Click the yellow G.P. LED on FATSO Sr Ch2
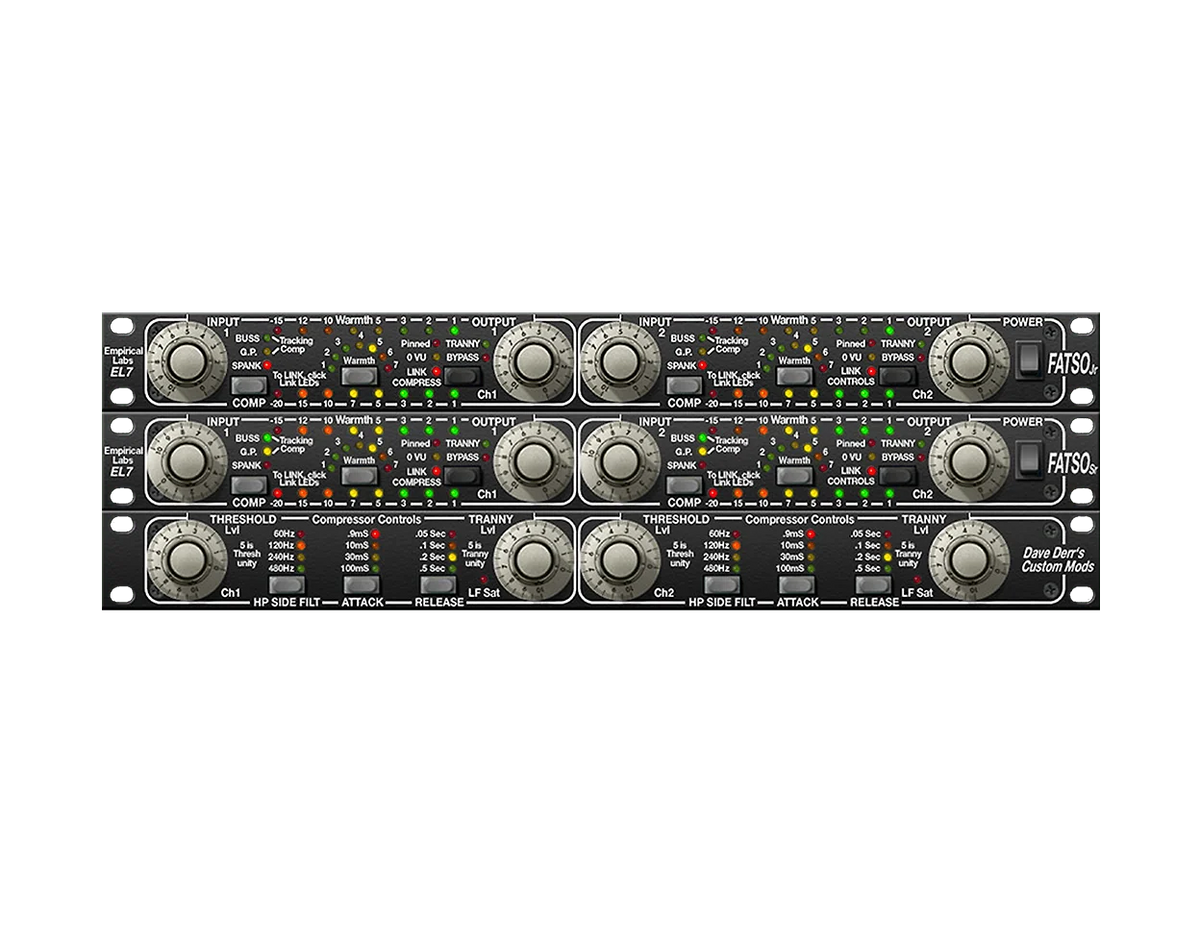This screenshot has width=1200, height=942. (703, 451)
